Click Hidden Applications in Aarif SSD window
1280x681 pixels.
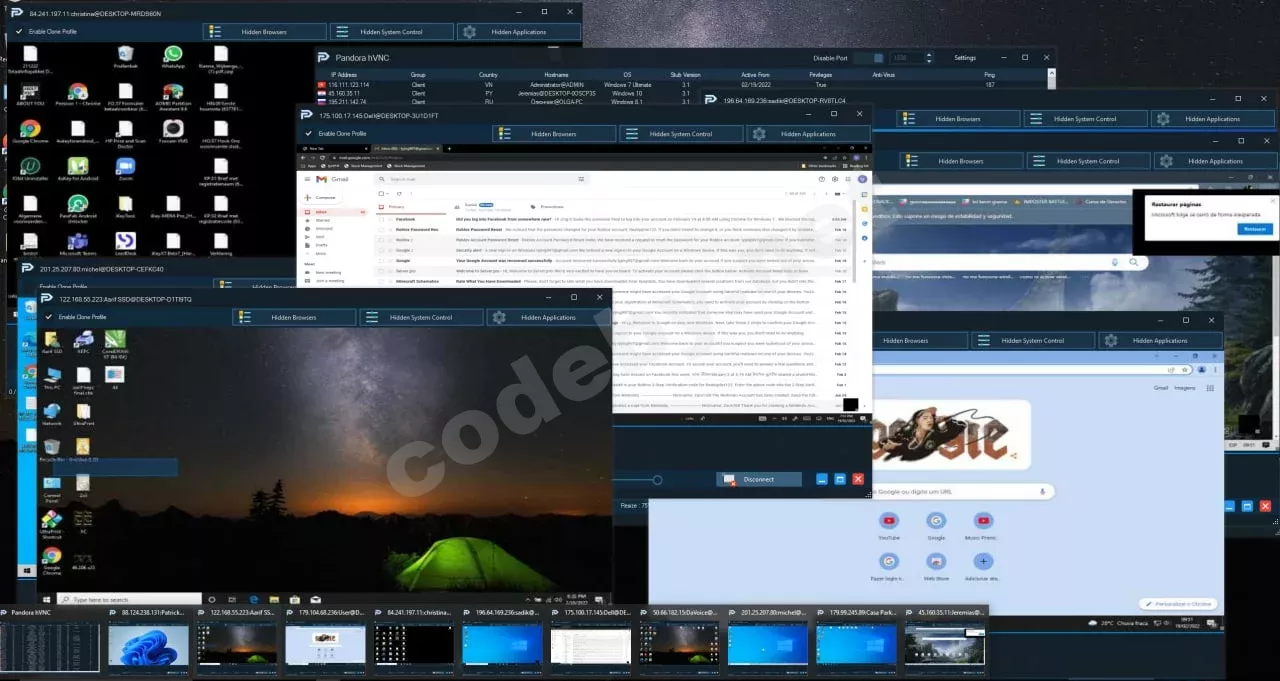point(546,317)
